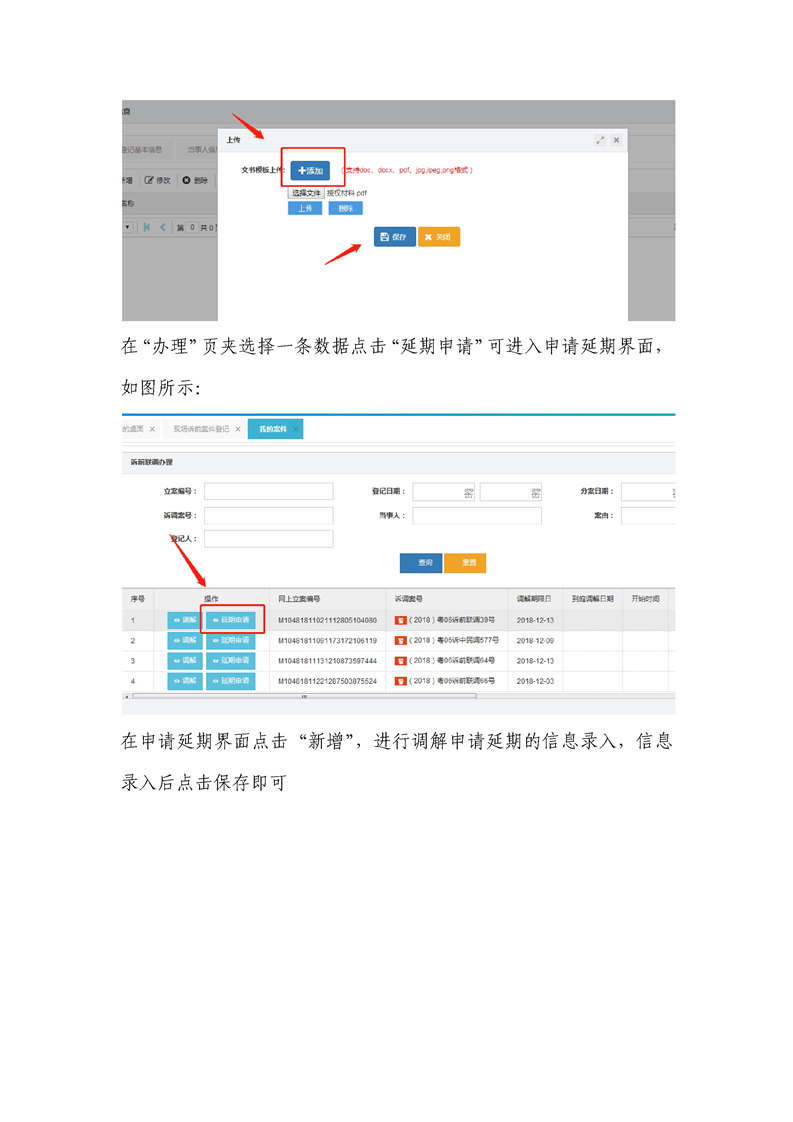Image resolution: width=793 pixels, height=1122 pixels.
Task: Click the 诉调案号 input field
Action: (x=268, y=515)
